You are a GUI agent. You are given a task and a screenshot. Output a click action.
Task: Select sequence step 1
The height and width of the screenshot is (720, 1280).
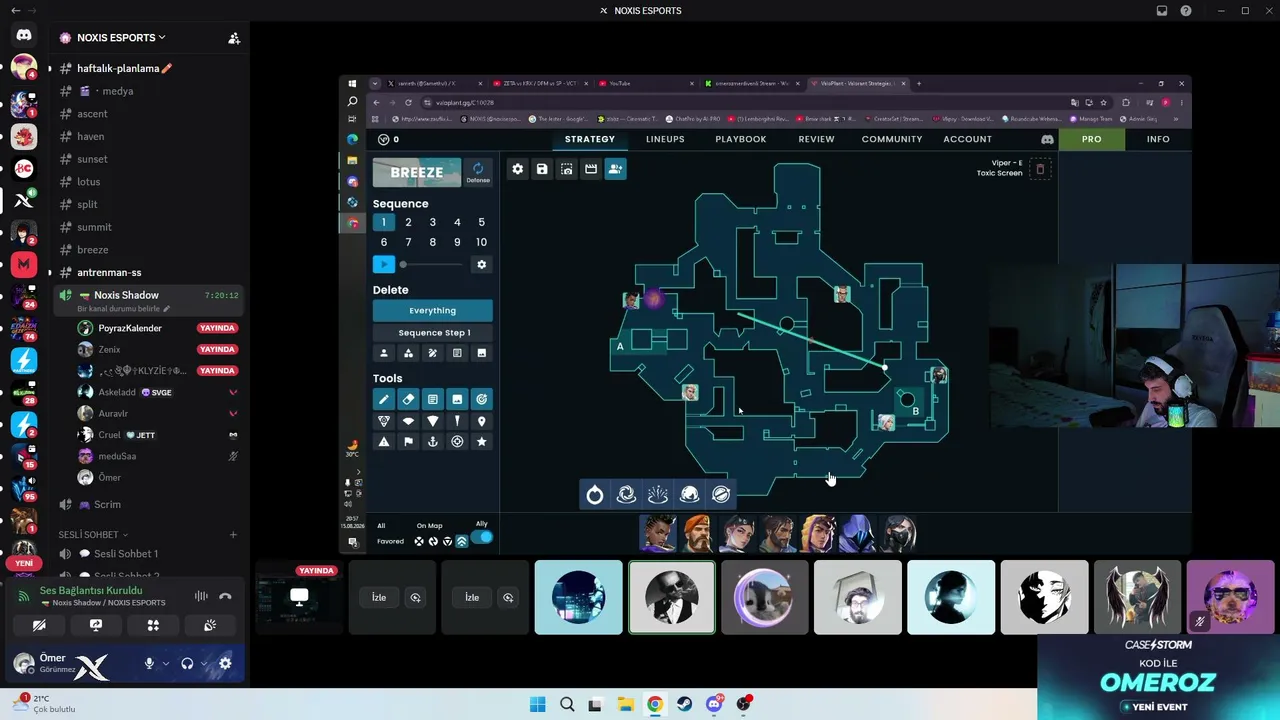(x=384, y=222)
